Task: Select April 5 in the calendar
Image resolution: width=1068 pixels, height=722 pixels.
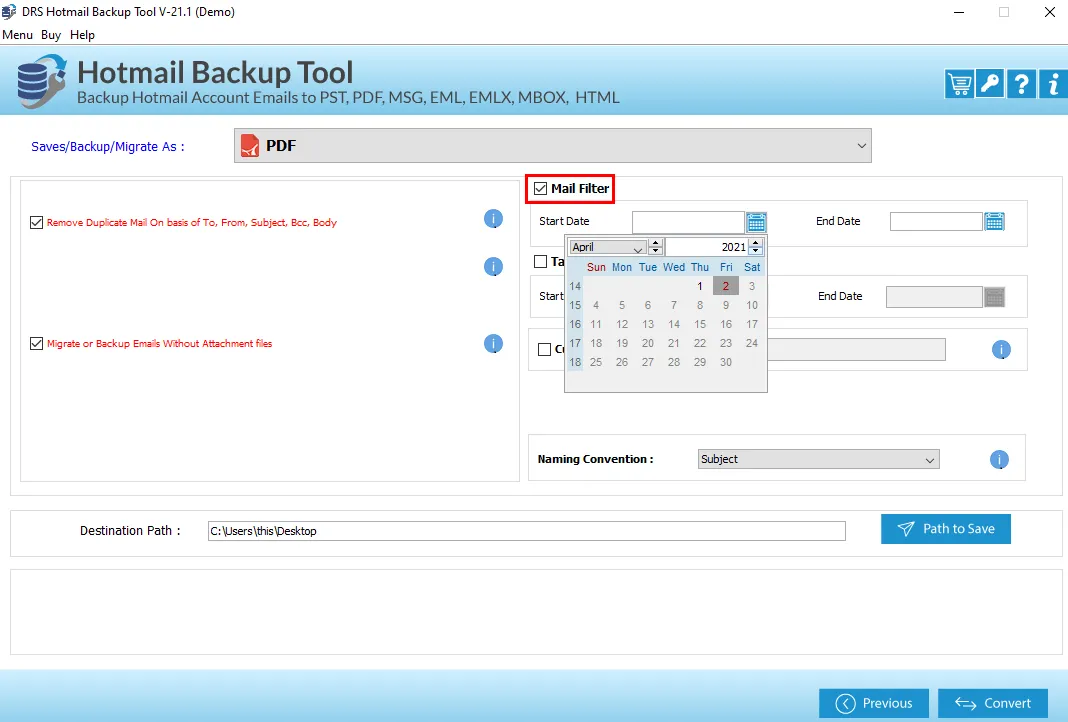Action: click(622, 305)
